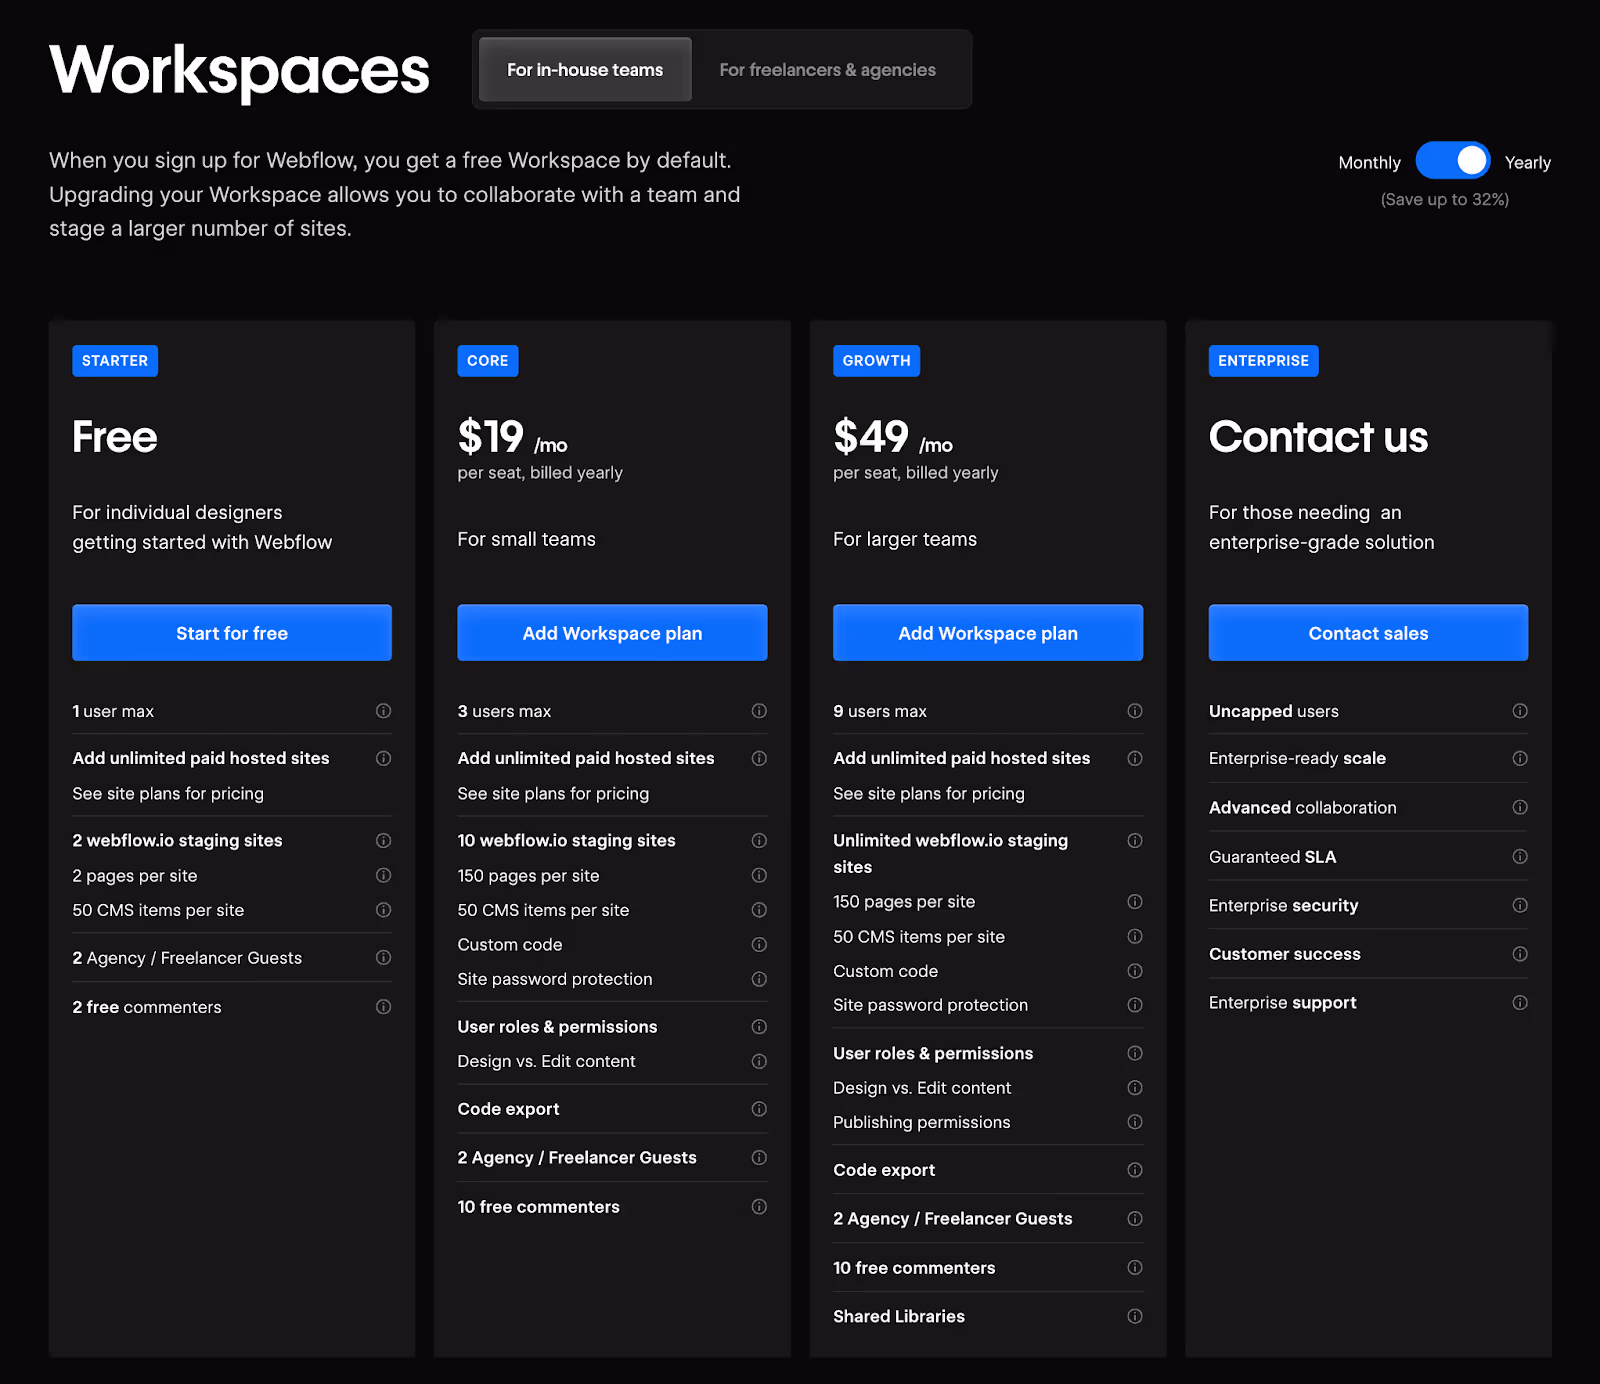Open info icon for 1 user max
Screen dimensions: 1600x1384
383,711
